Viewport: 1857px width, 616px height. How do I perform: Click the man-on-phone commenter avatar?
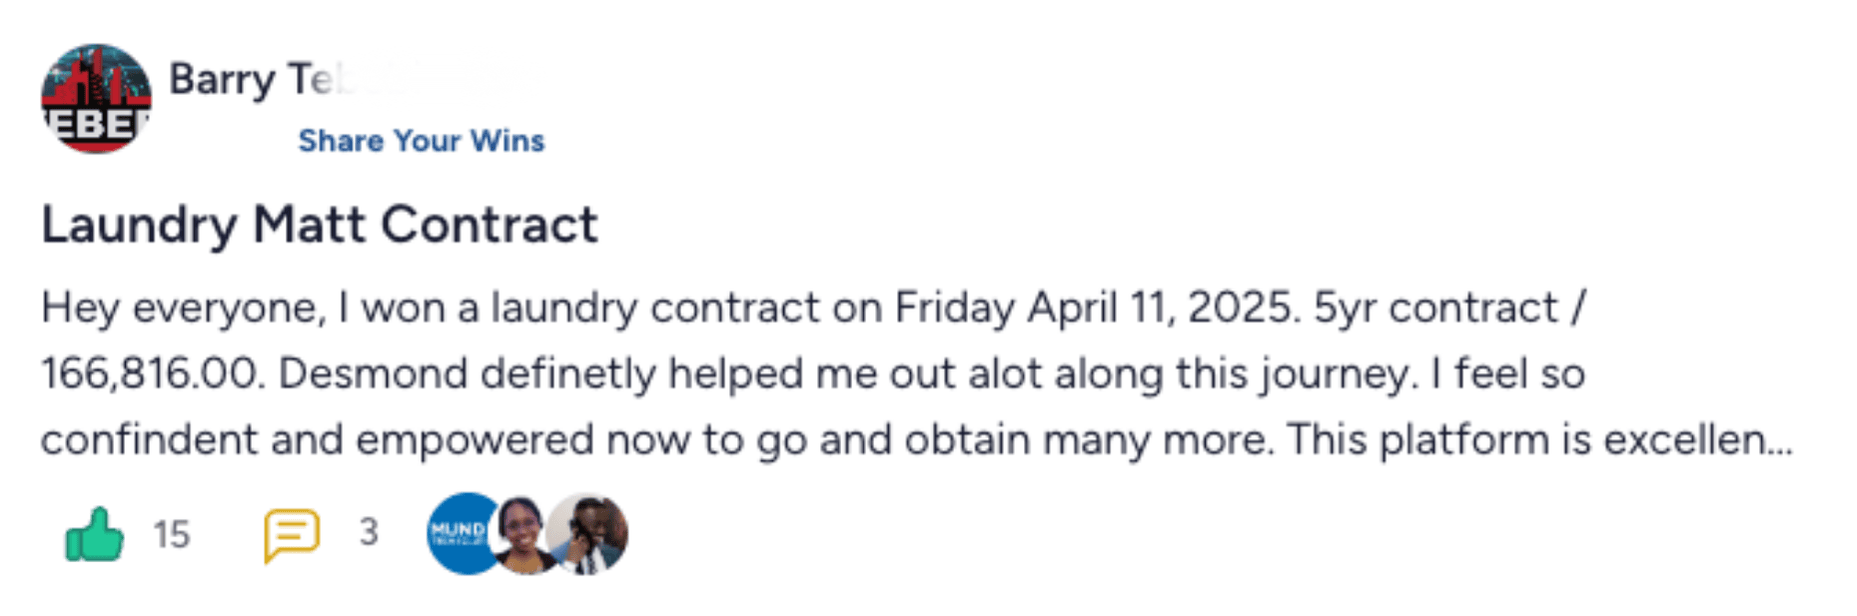(x=592, y=534)
